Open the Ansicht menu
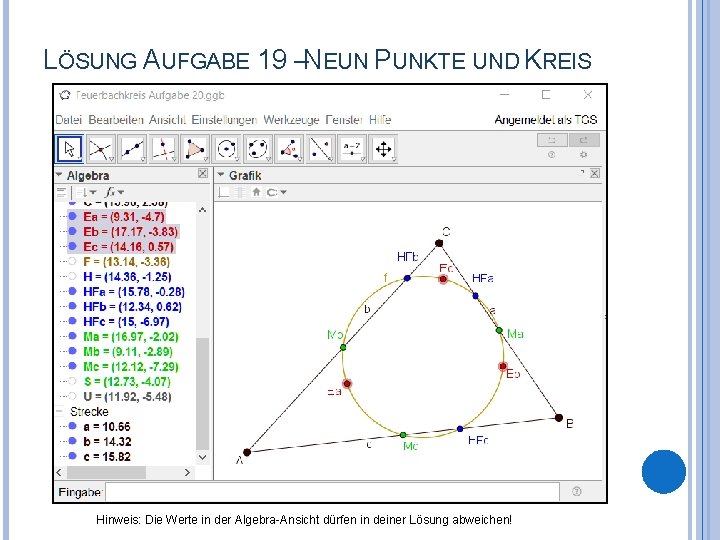This screenshot has height=540, width=720. 167,120
